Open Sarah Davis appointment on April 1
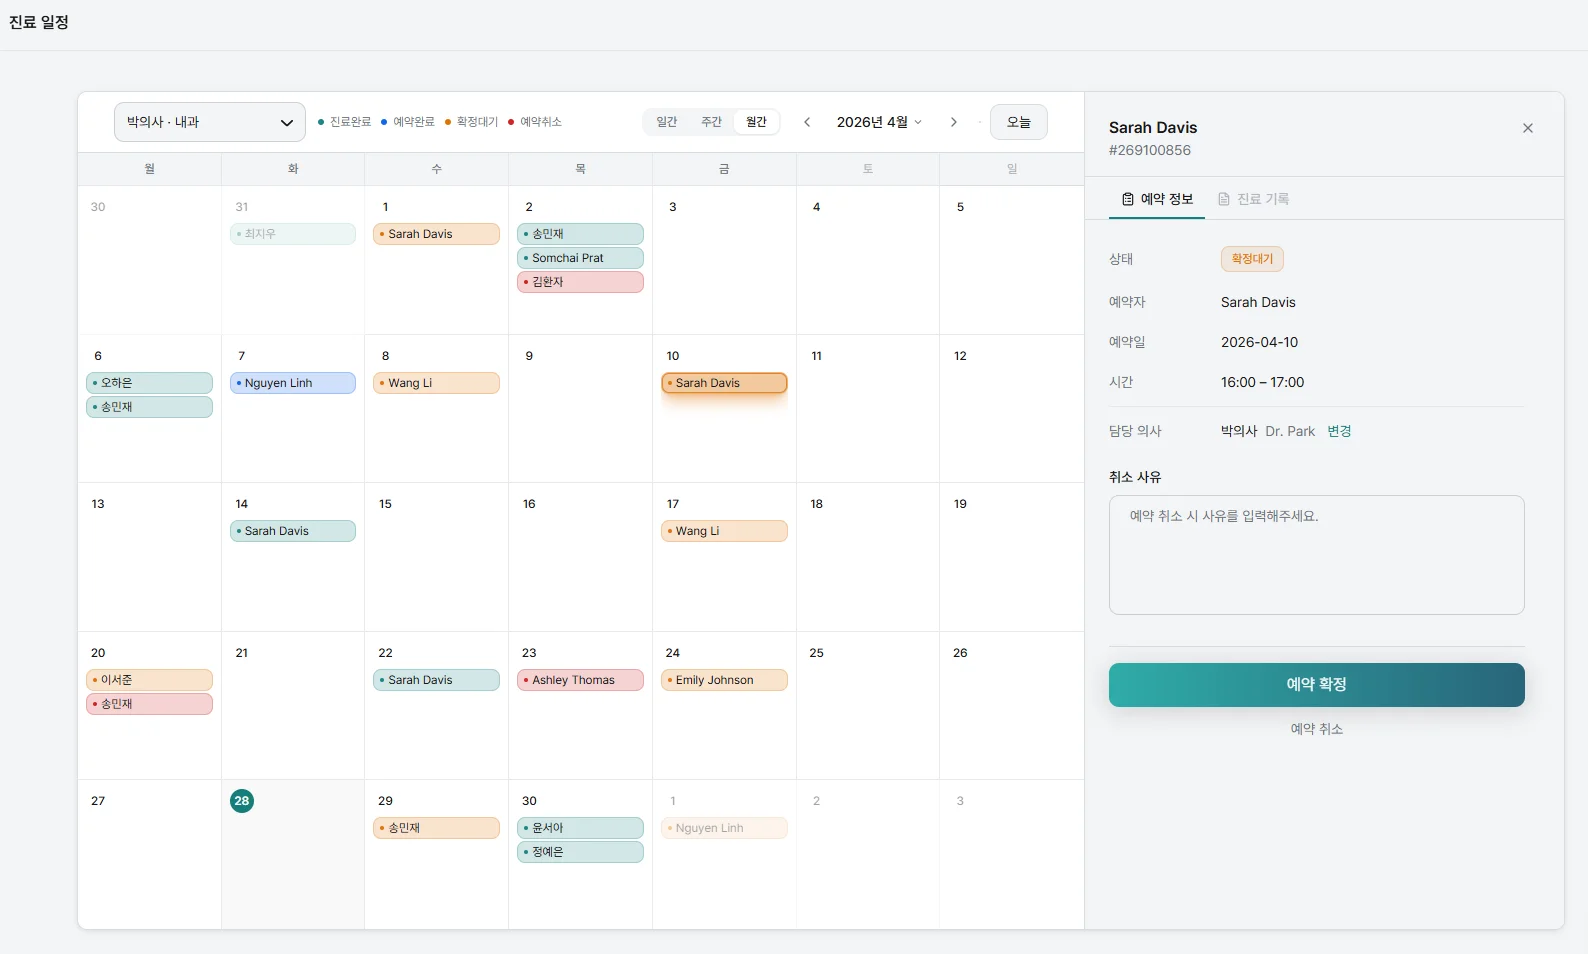The height and width of the screenshot is (954, 1588). [x=436, y=234]
